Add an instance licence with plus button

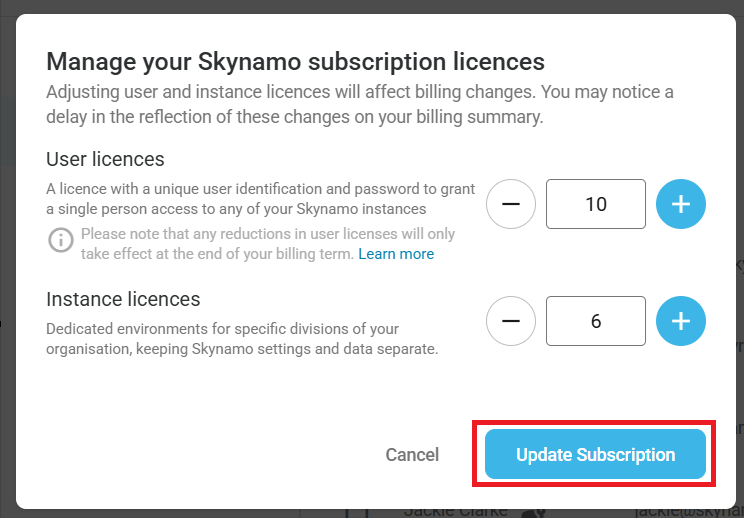click(681, 321)
